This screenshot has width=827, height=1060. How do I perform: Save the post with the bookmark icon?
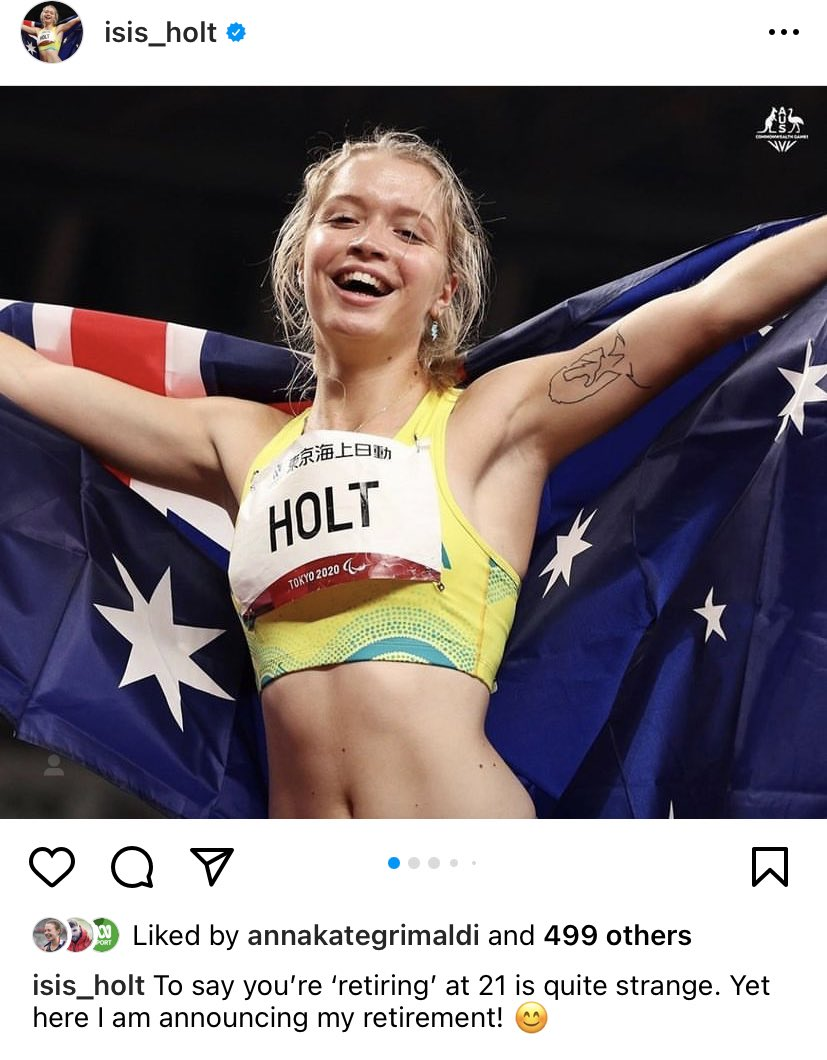pyautogui.click(x=770, y=866)
